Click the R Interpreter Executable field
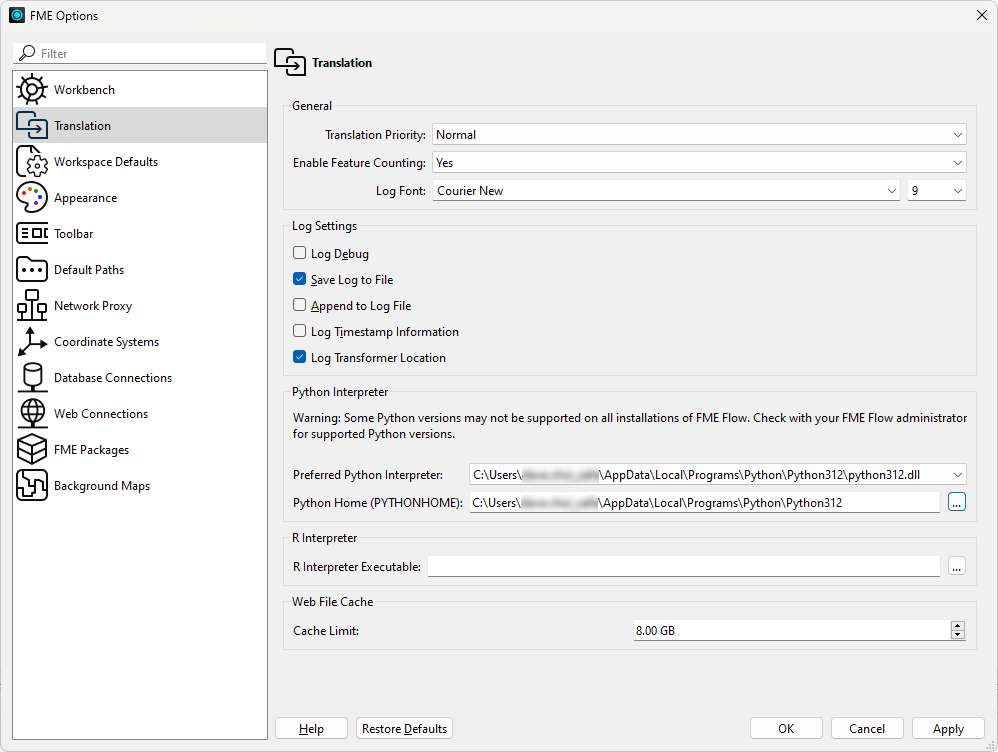 pos(684,566)
